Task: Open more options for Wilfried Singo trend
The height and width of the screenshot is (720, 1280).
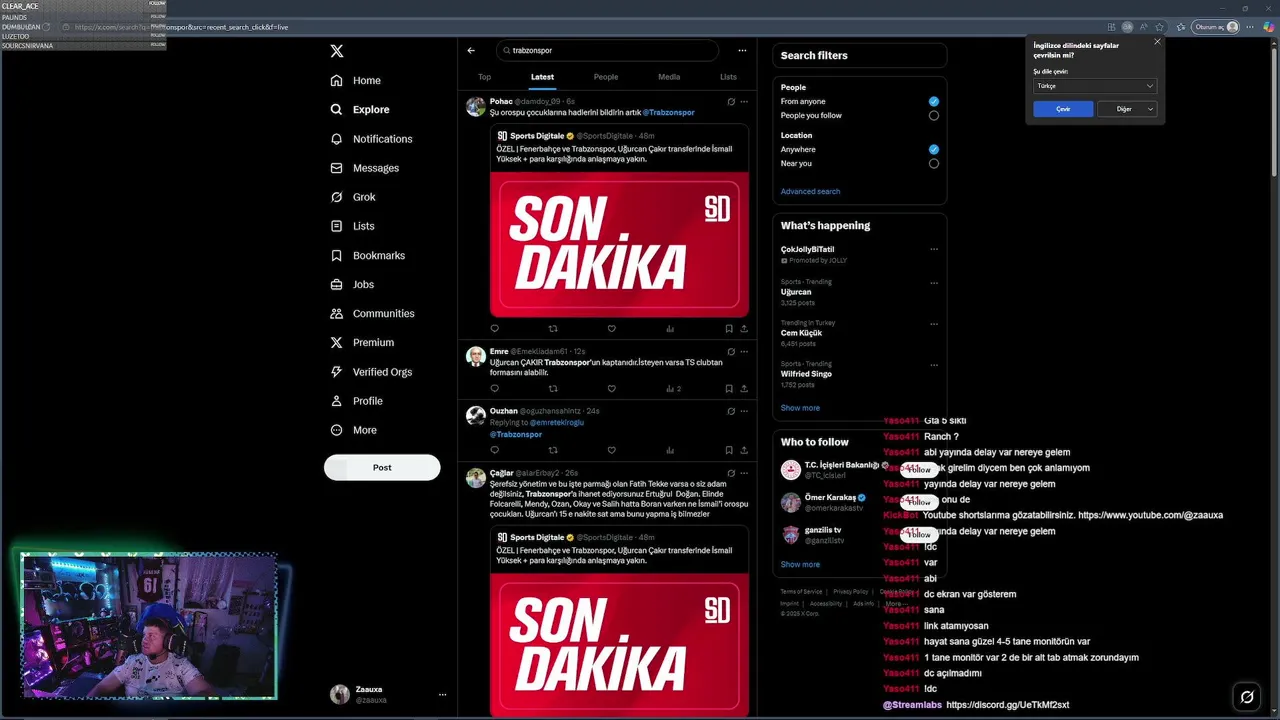Action: pyautogui.click(x=934, y=365)
